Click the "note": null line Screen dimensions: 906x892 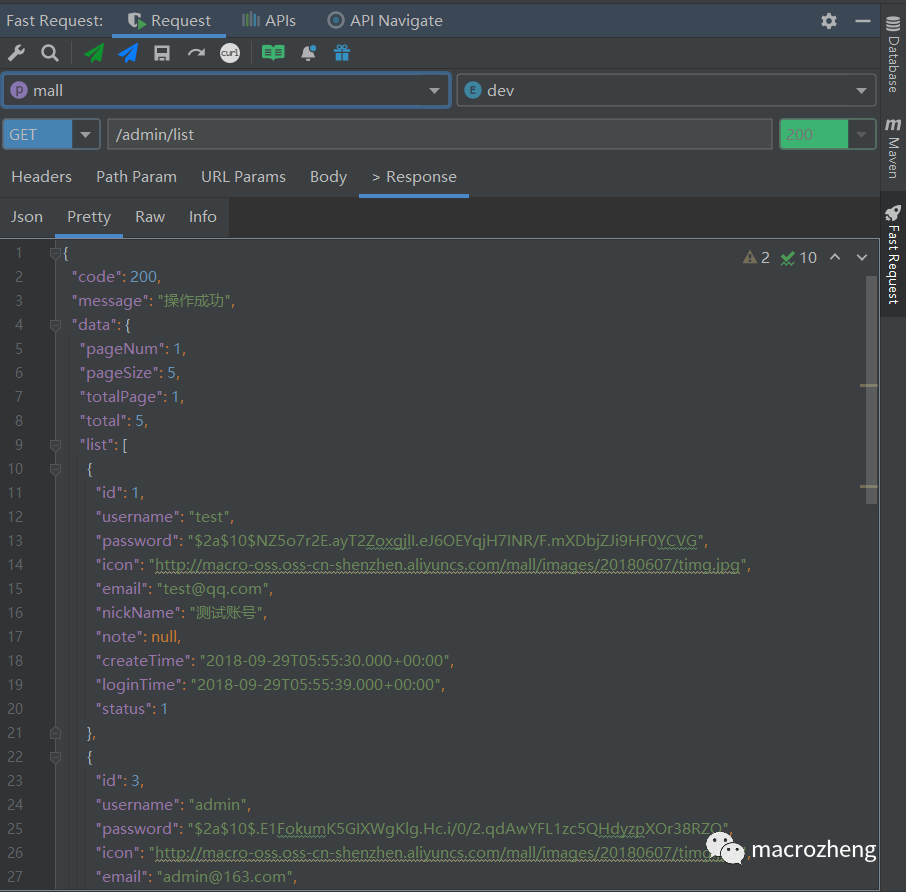pyautogui.click(x=138, y=637)
